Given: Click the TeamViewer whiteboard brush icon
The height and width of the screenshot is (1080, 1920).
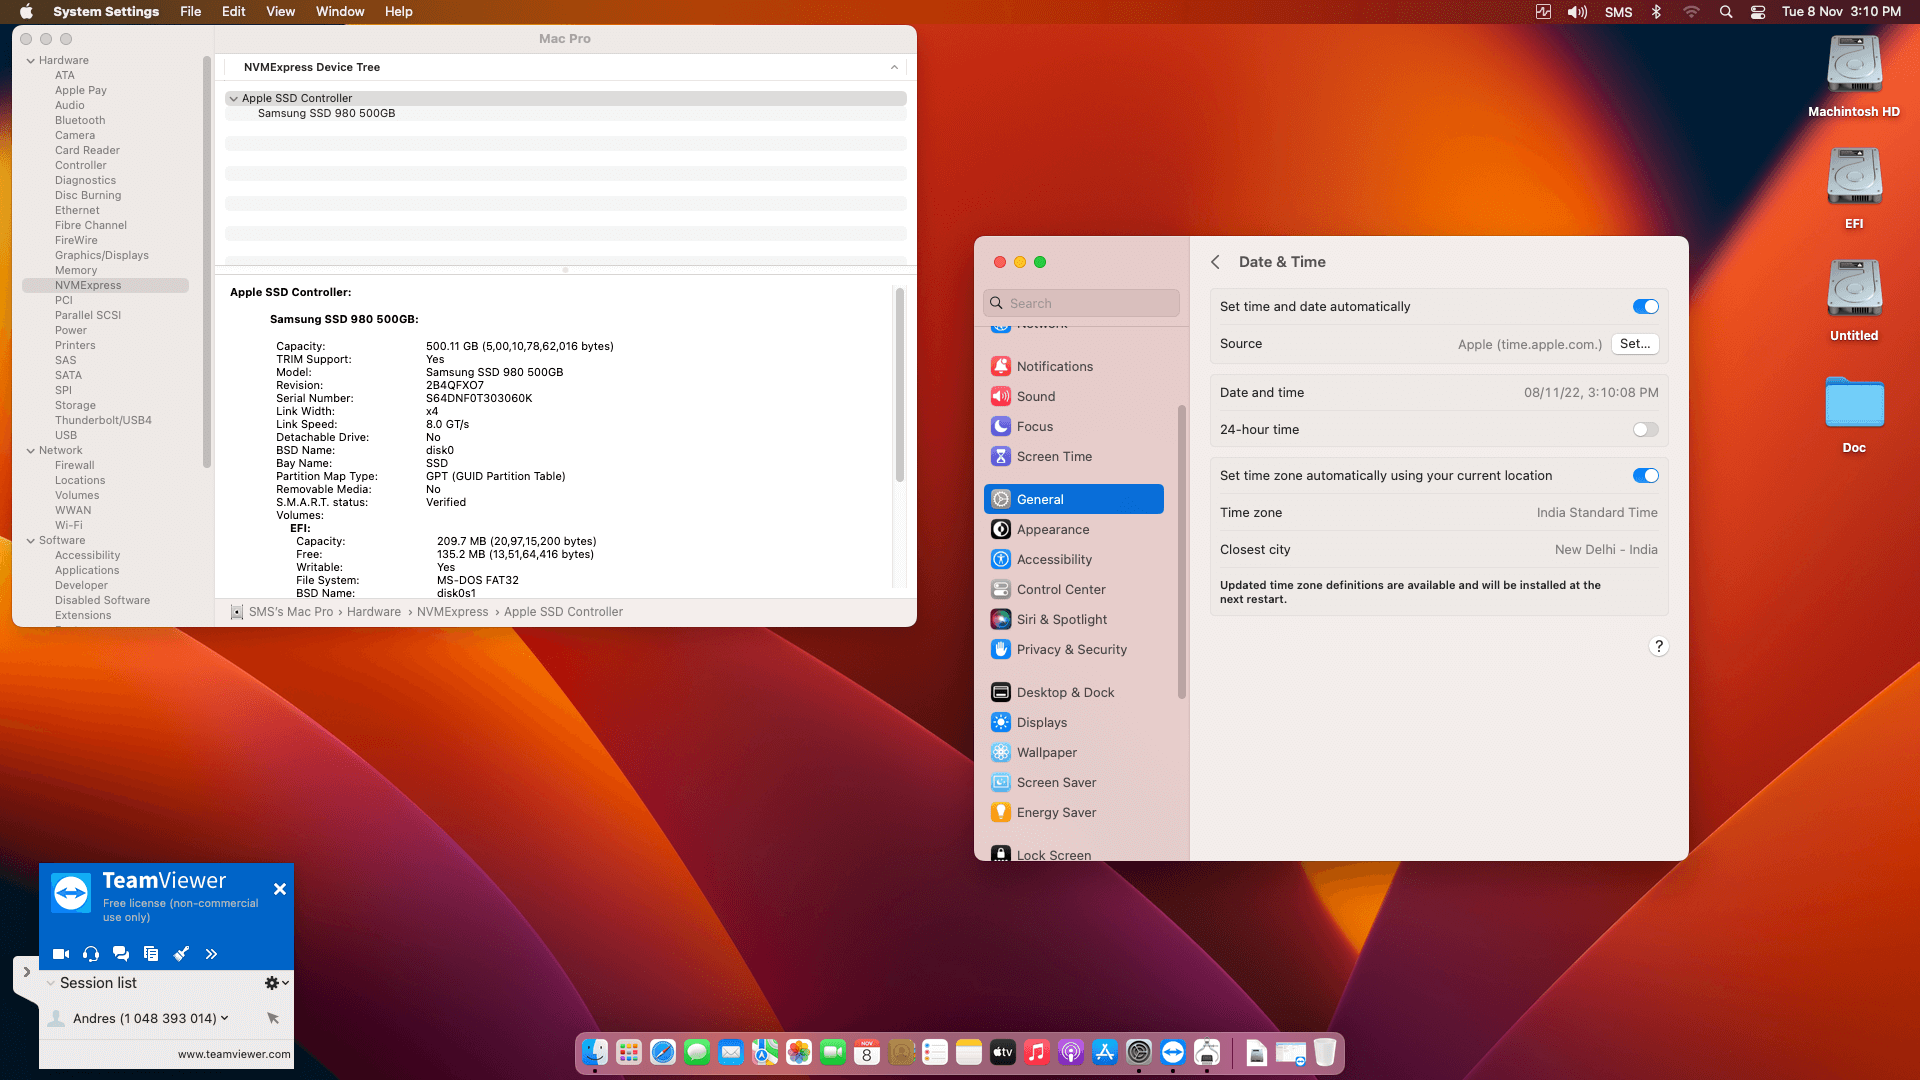Looking at the screenshot, I should [181, 954].
